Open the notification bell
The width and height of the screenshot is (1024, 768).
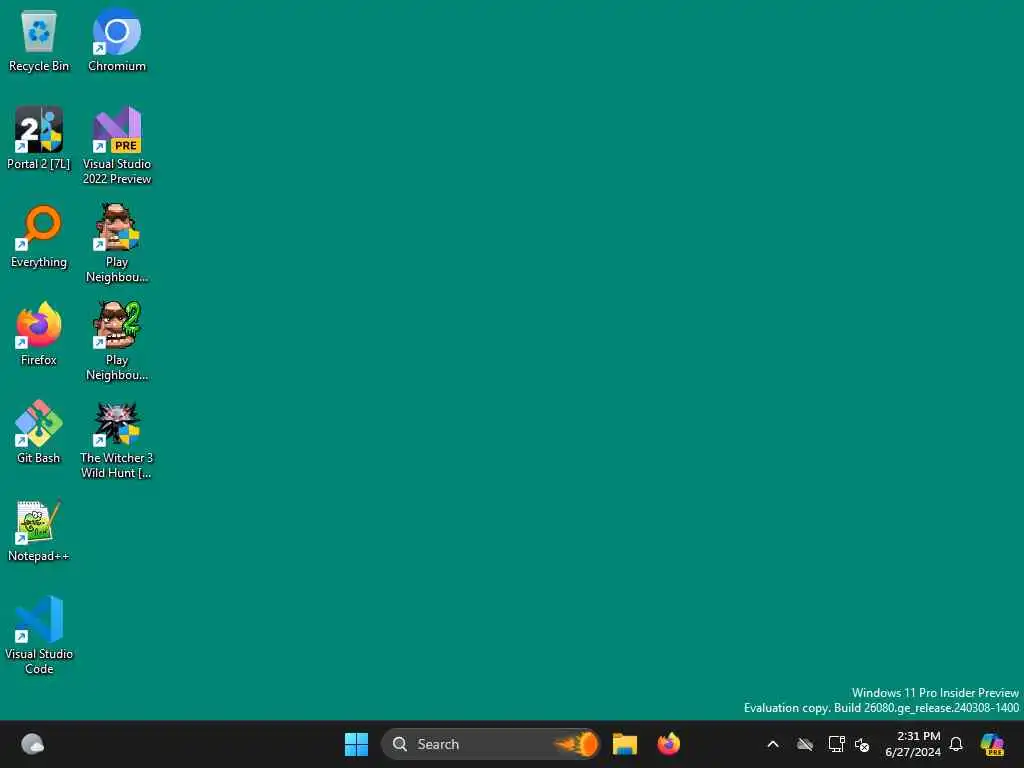[956, 744]
